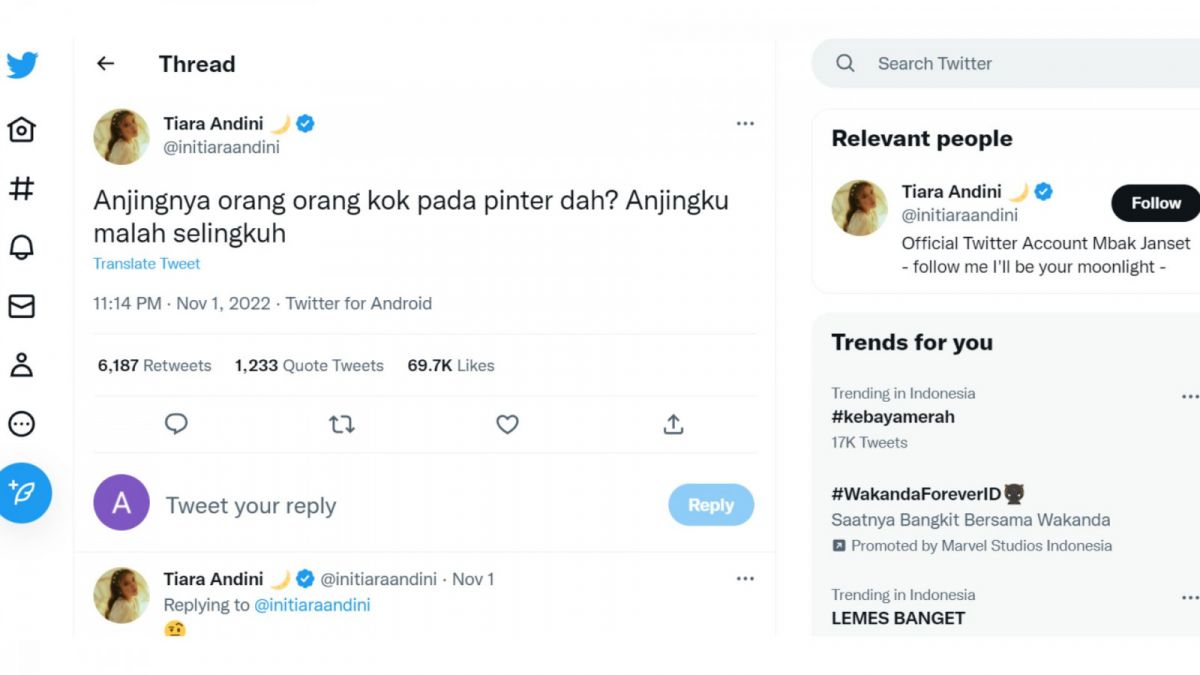Image resolution: width=1200 pixels, height=675 pixels.
Task: Go back using the arrow above Thread
Action: [x=105, y=63]
